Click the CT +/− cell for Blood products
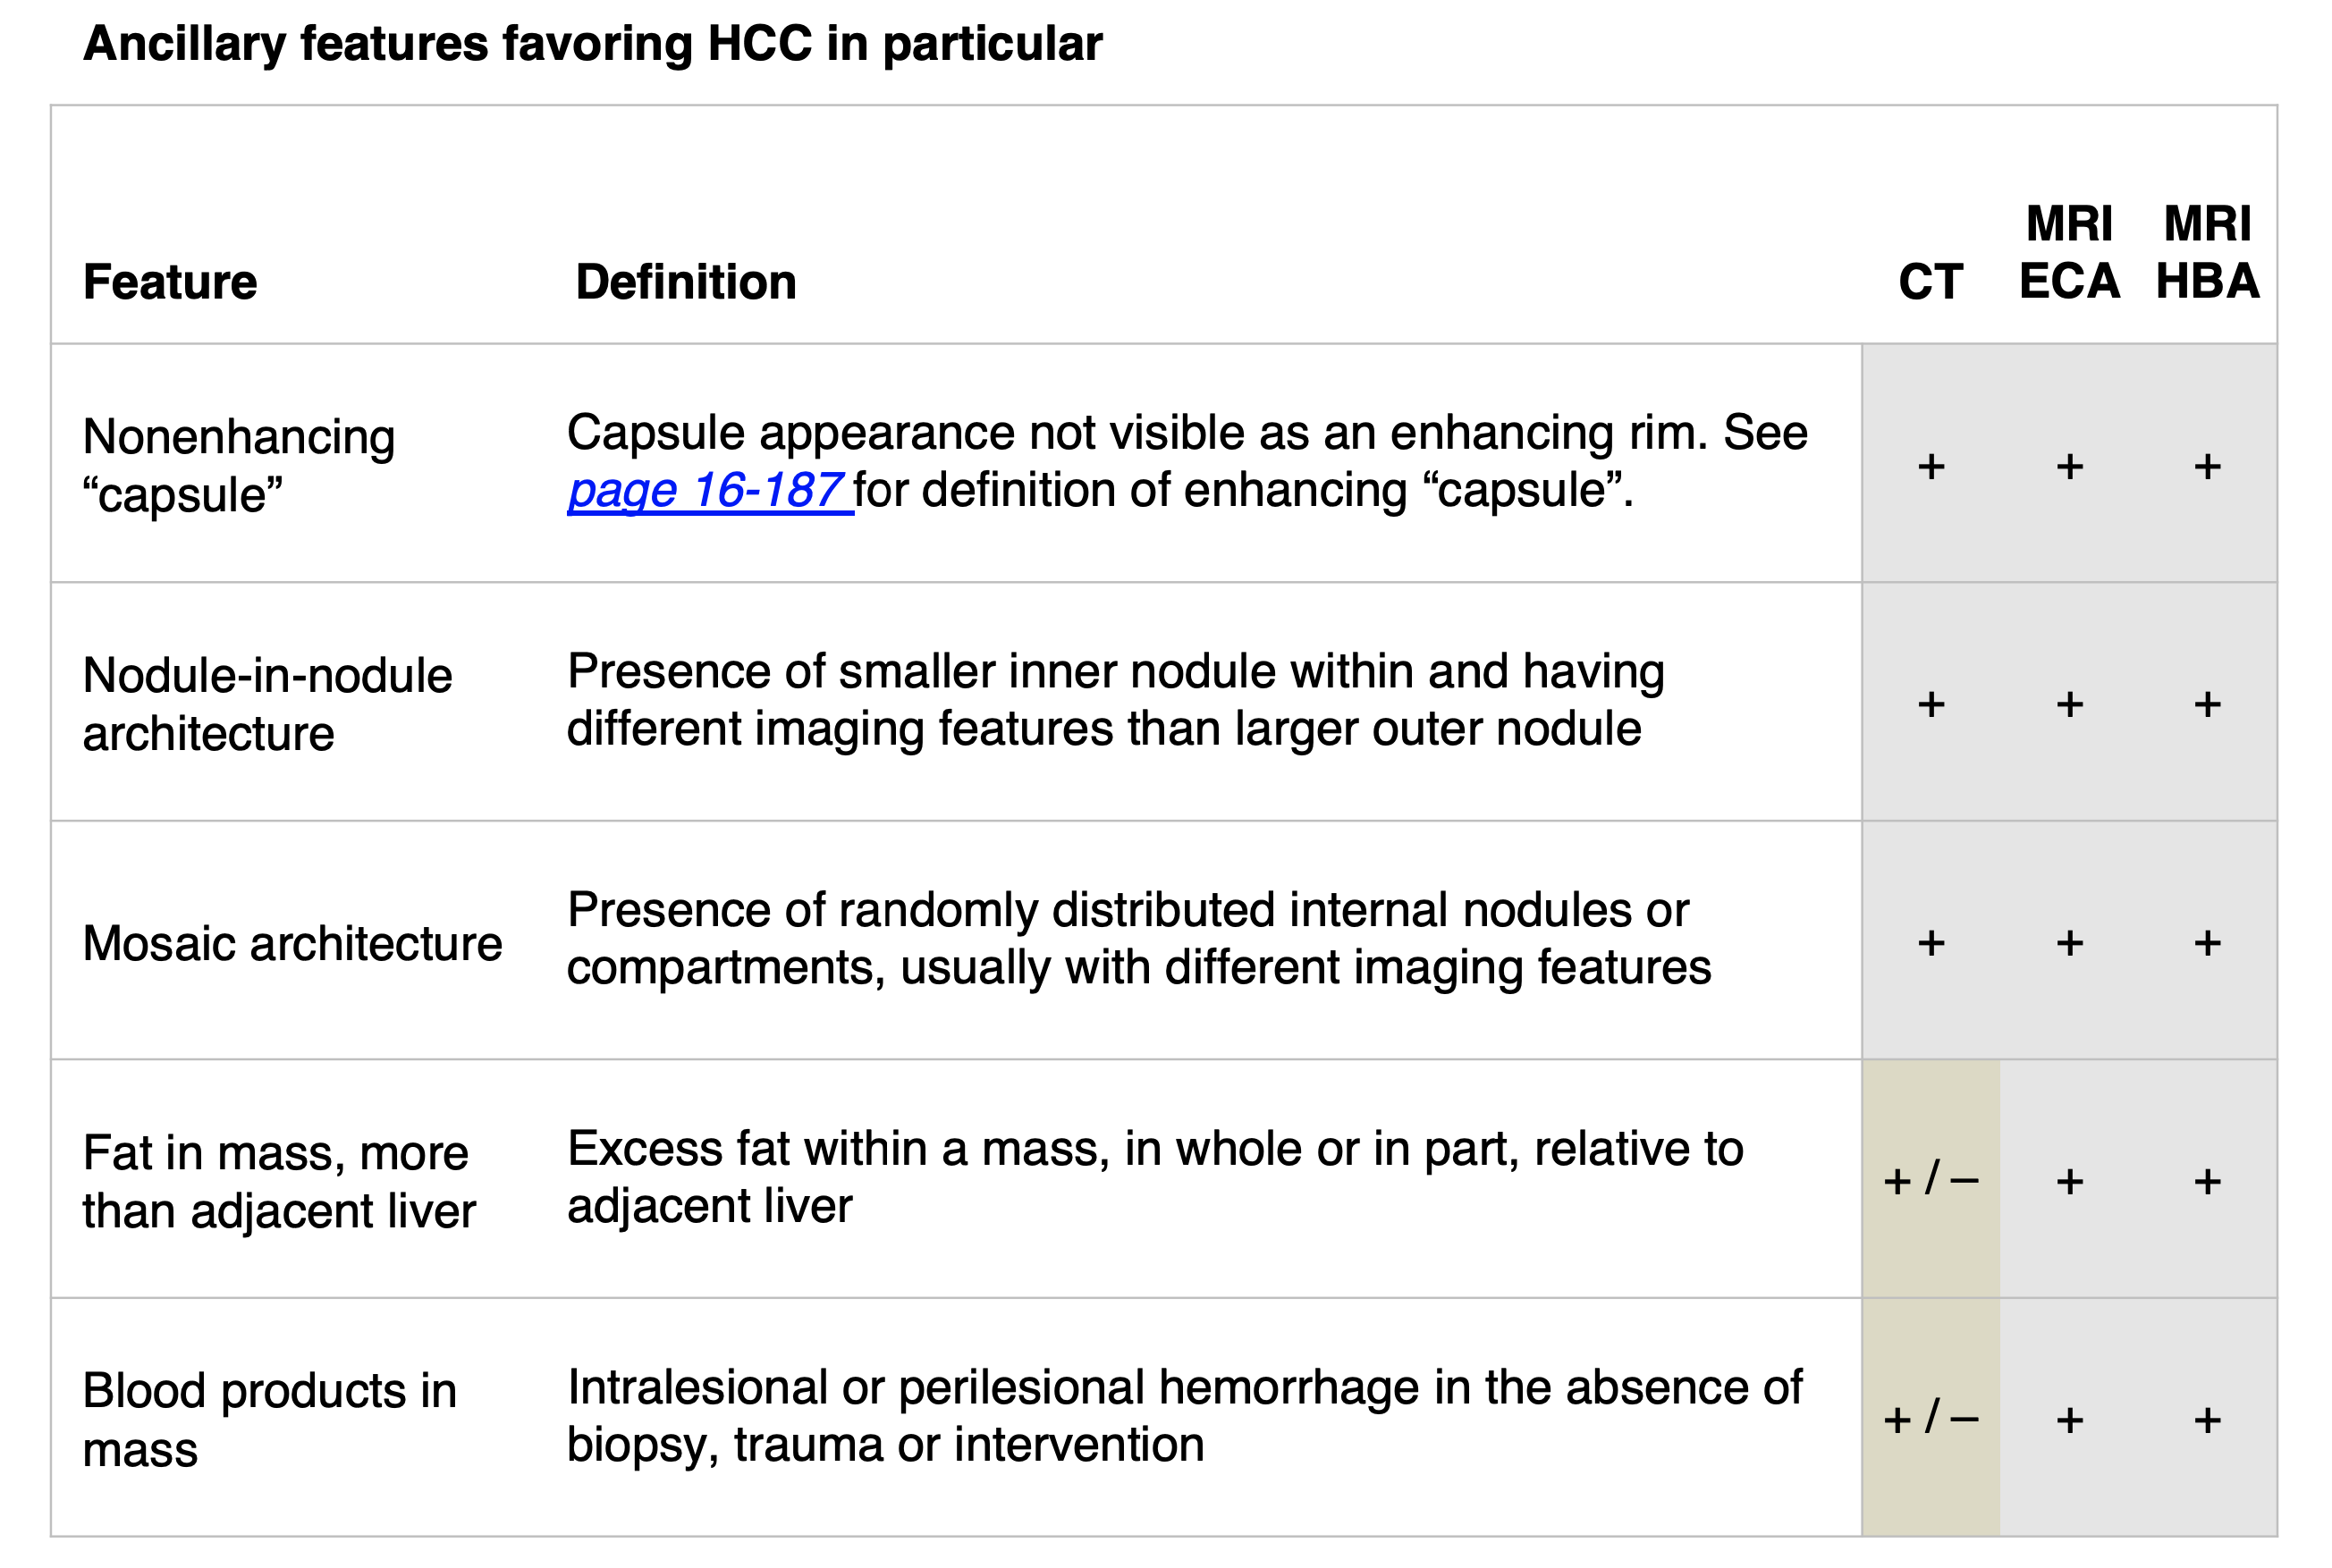2332x1568 pixels. pos(1930,1418)
